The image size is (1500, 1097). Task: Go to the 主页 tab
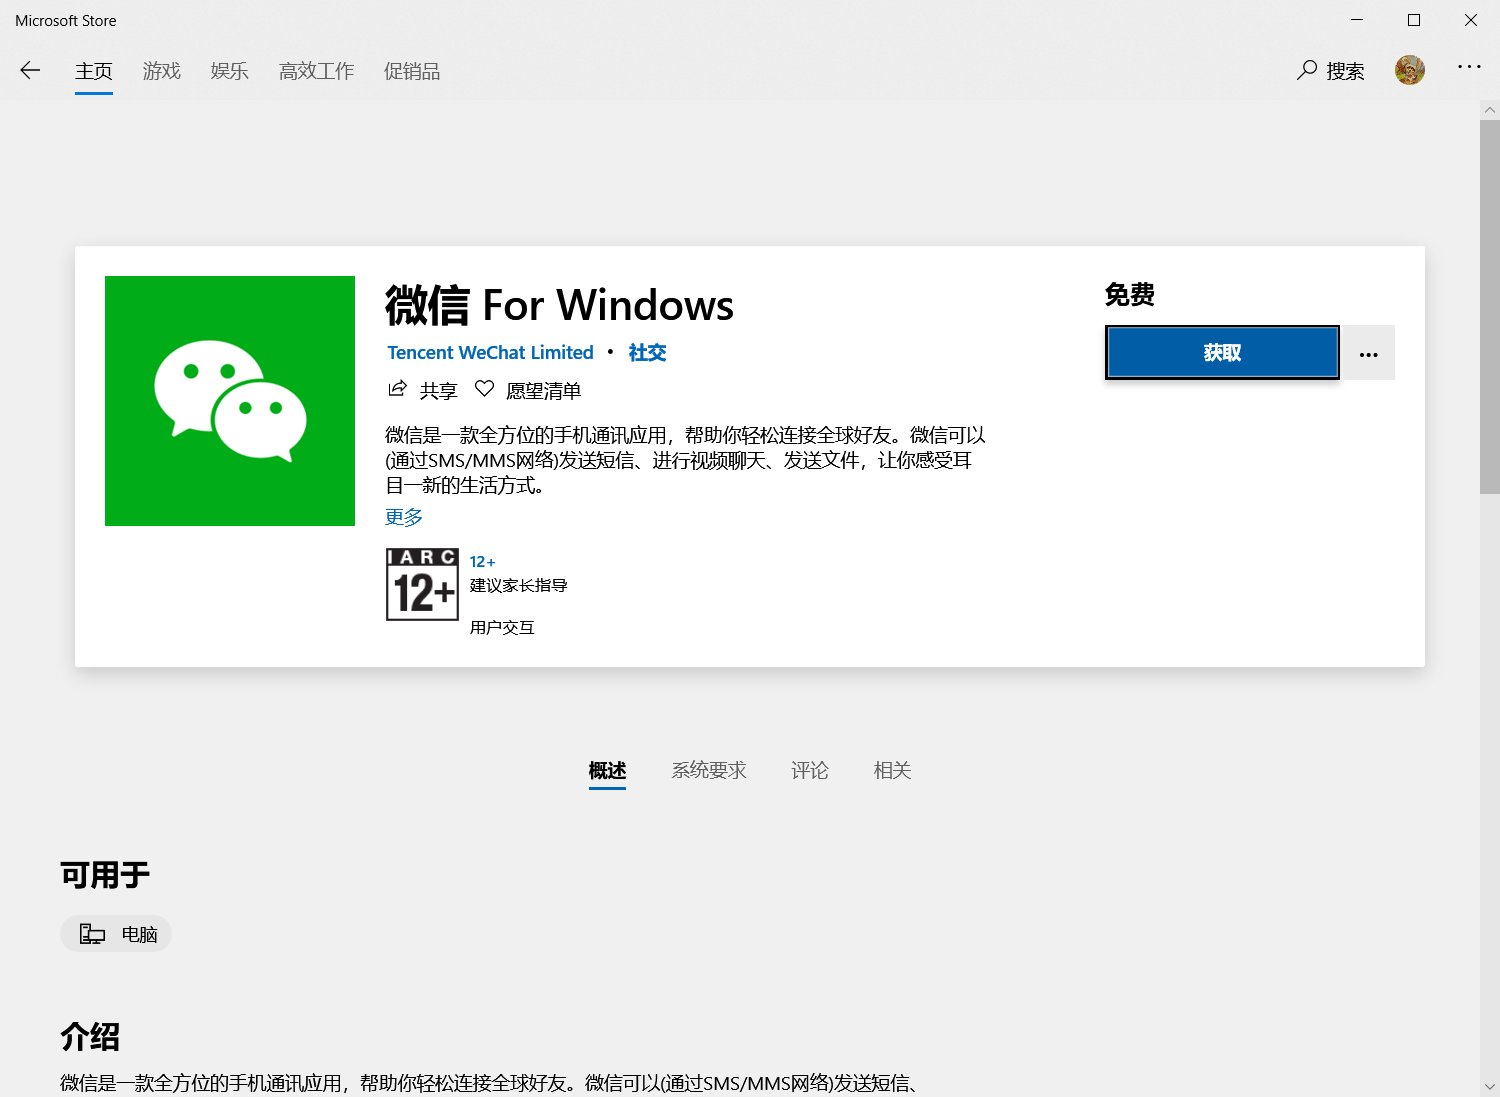tap(94, 71)
